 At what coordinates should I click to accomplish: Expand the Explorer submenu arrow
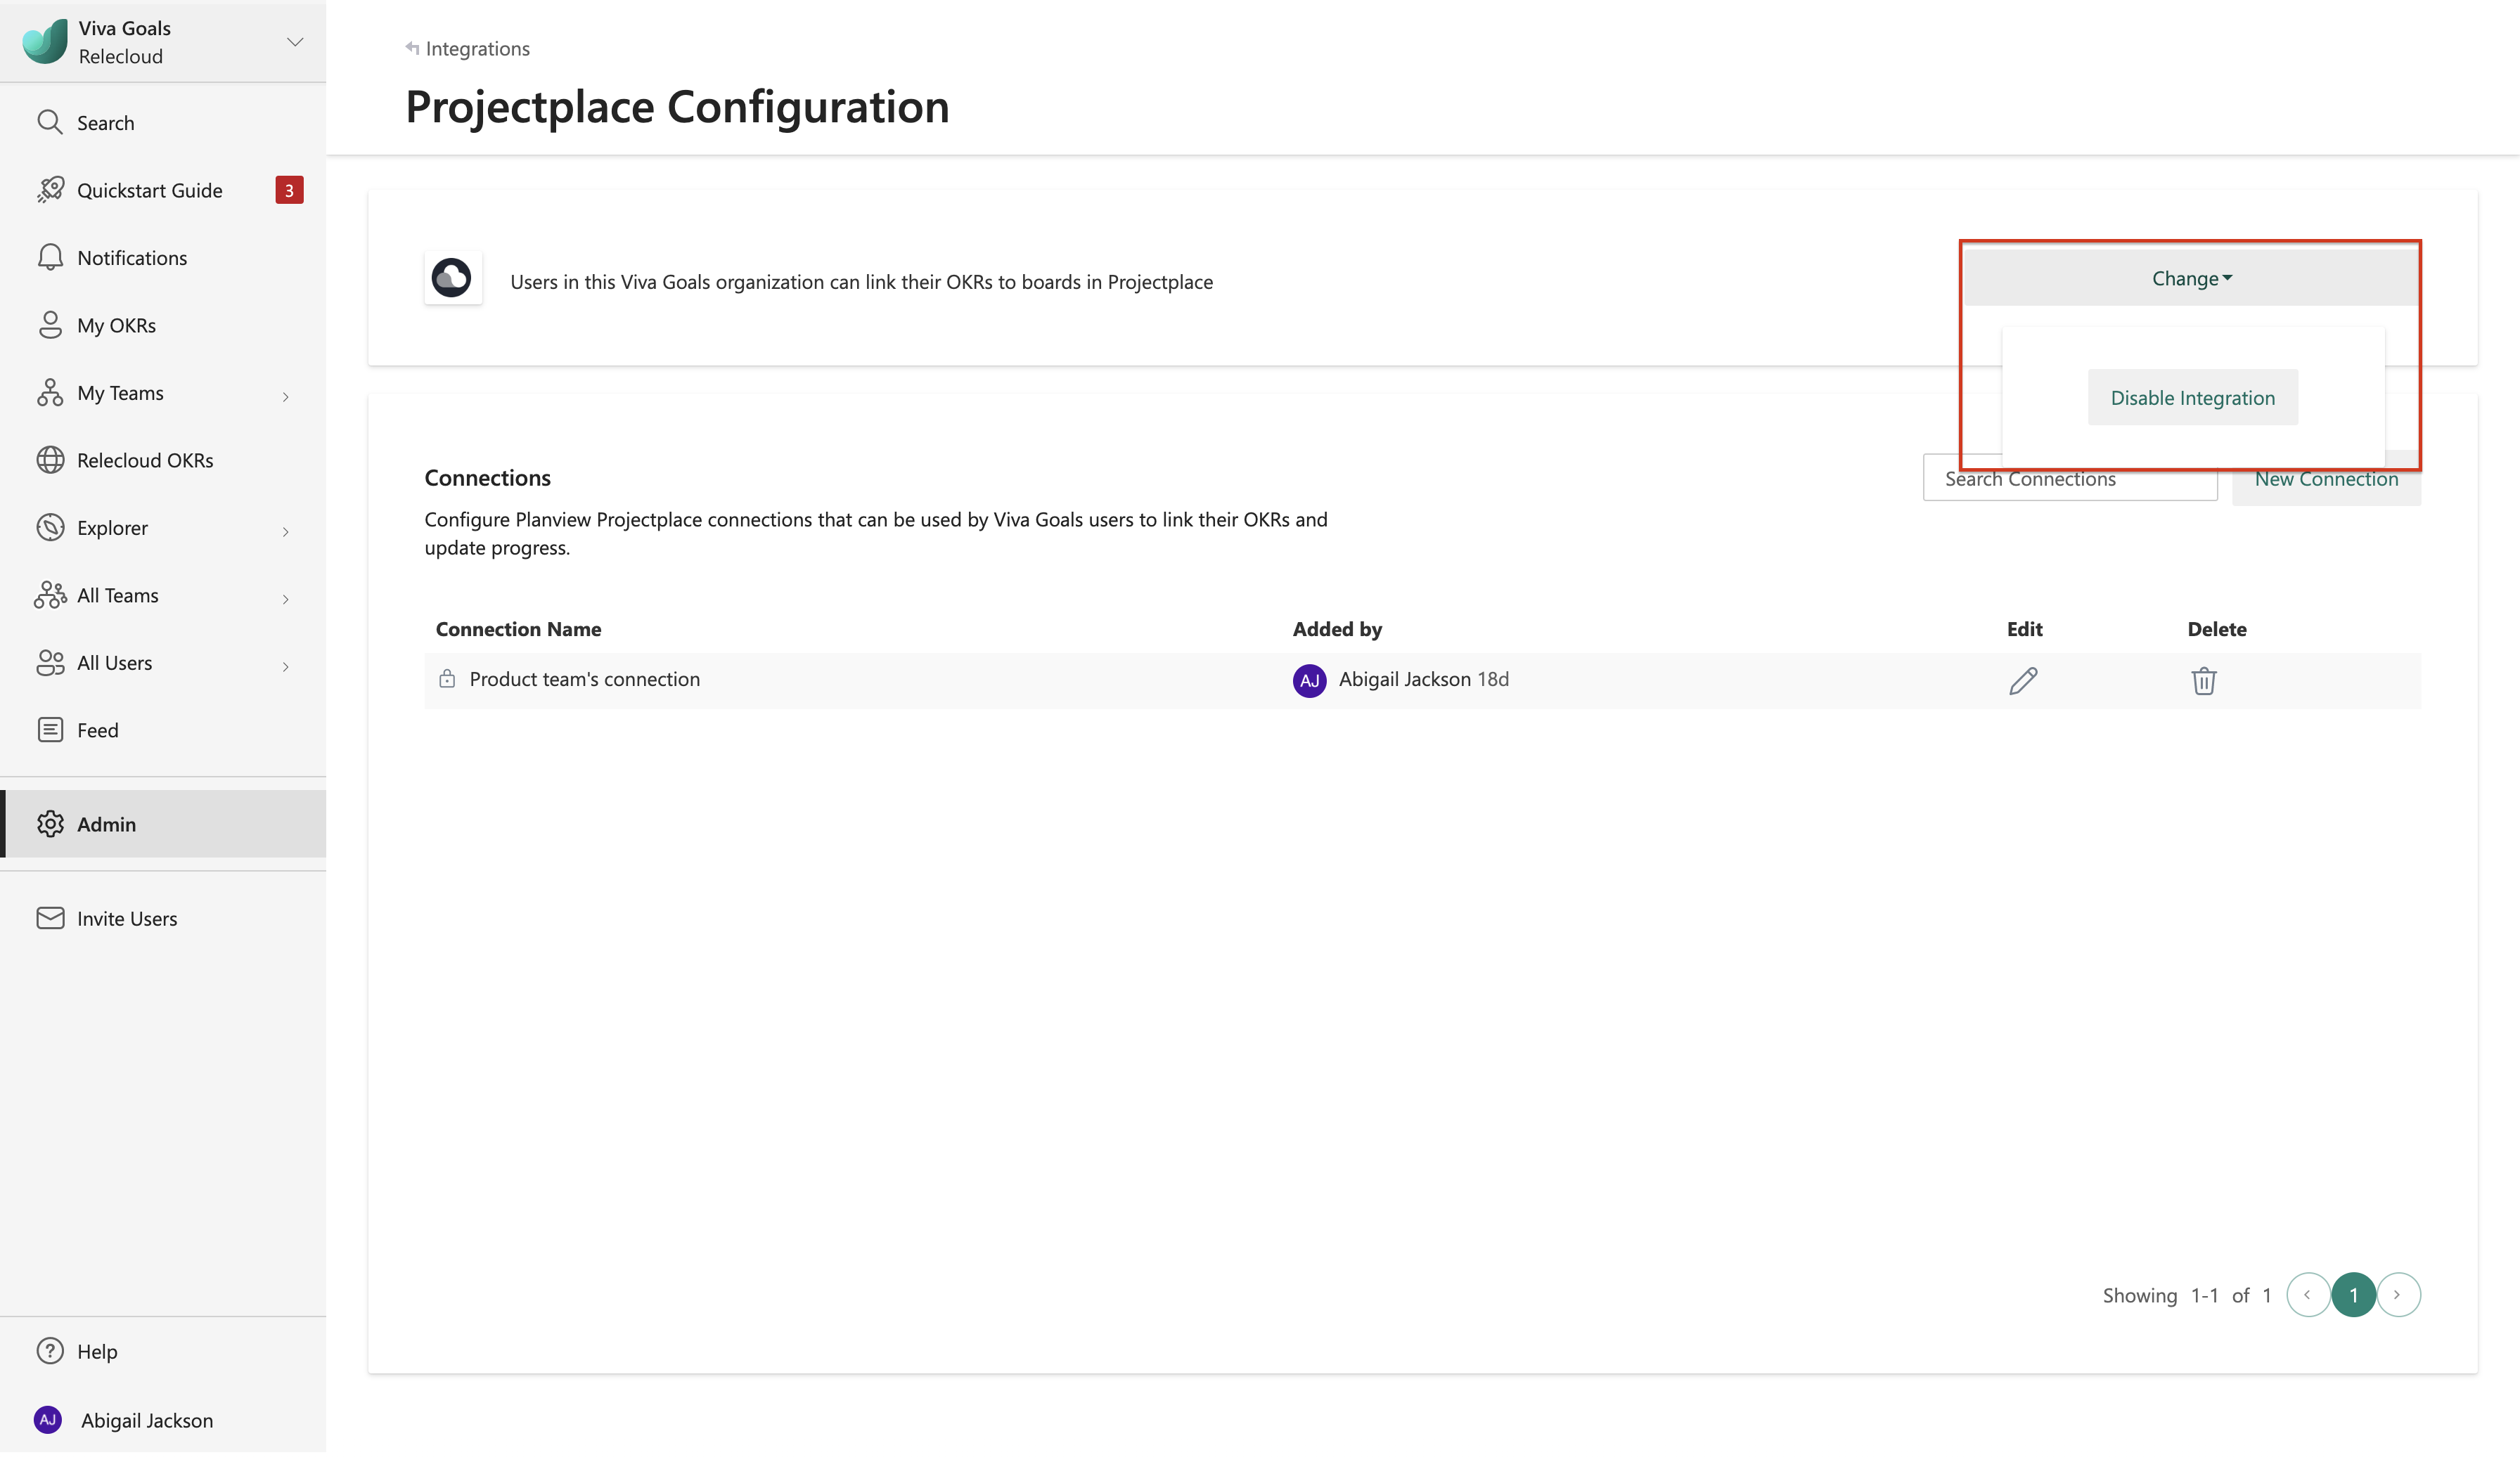coord(286,531)
